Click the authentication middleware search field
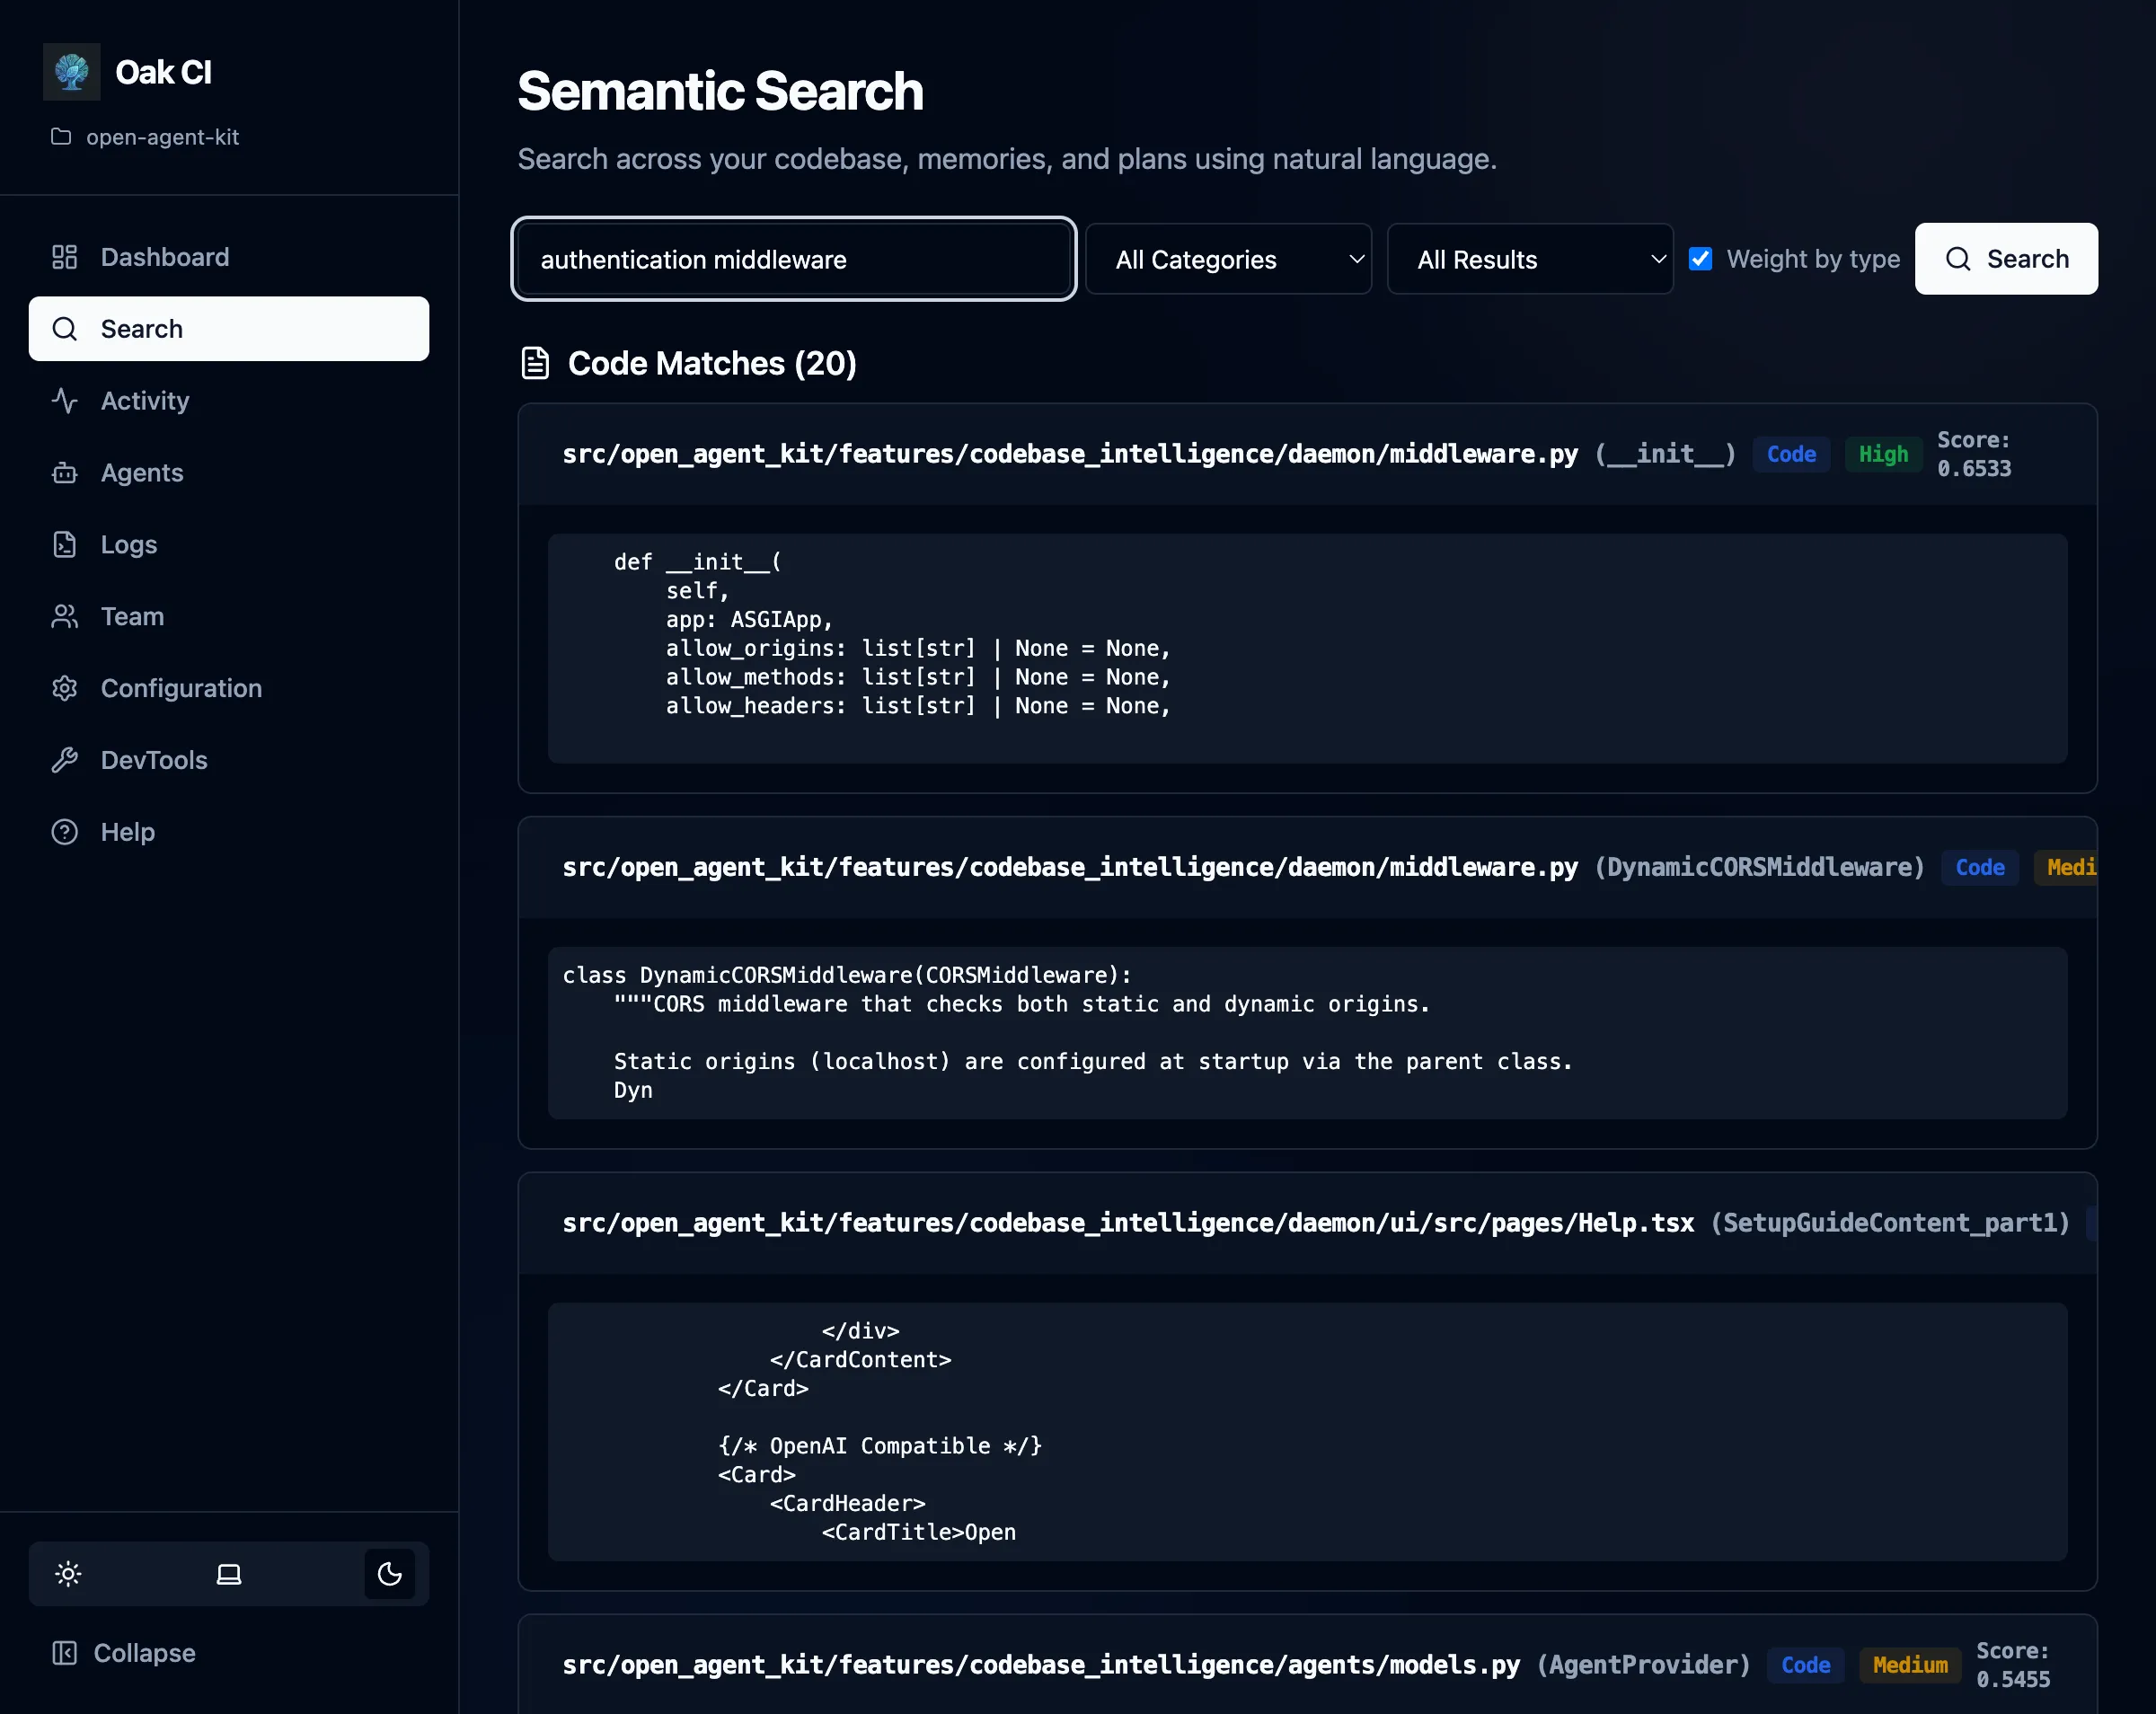Viewport: 2156px width, 1714px height. pyautogui.click(x=793, y=259)
